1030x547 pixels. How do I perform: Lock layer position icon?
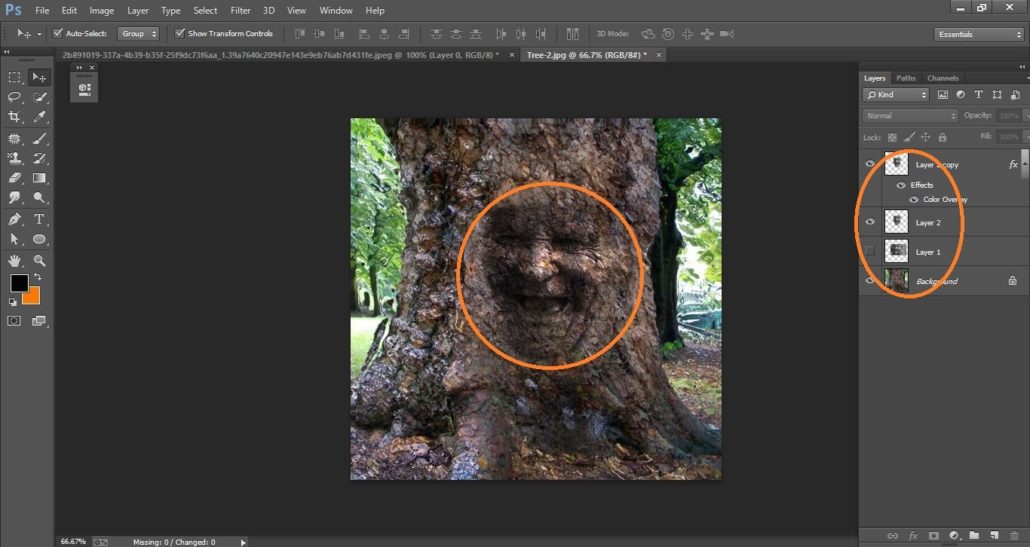pos(926,137)
